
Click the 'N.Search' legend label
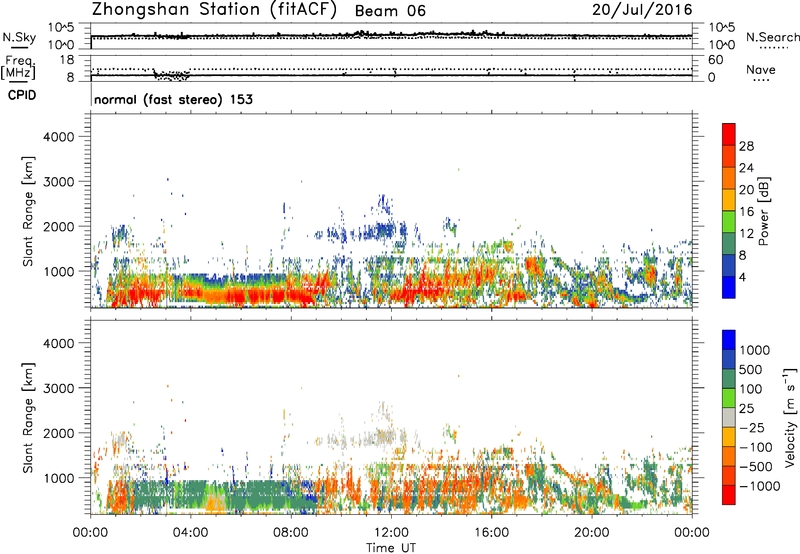point(772,37)
